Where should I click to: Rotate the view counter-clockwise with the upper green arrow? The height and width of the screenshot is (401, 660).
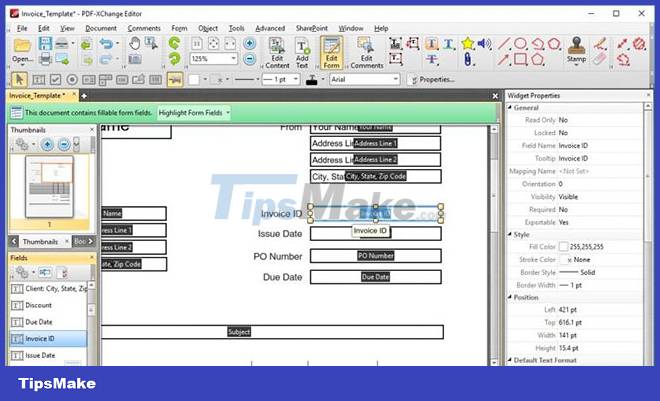(x=174, y=43)
